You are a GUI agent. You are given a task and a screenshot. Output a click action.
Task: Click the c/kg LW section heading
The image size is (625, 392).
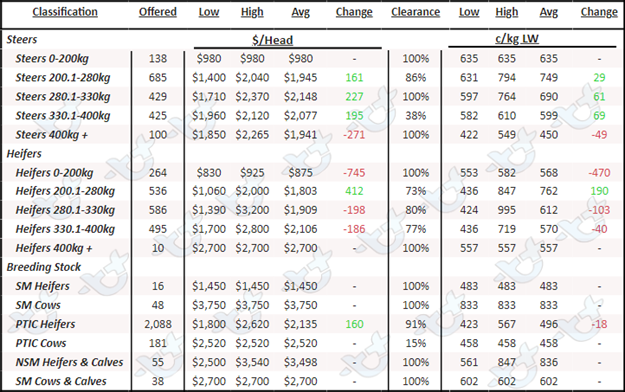pyautogui.click(x=517, y=39)
